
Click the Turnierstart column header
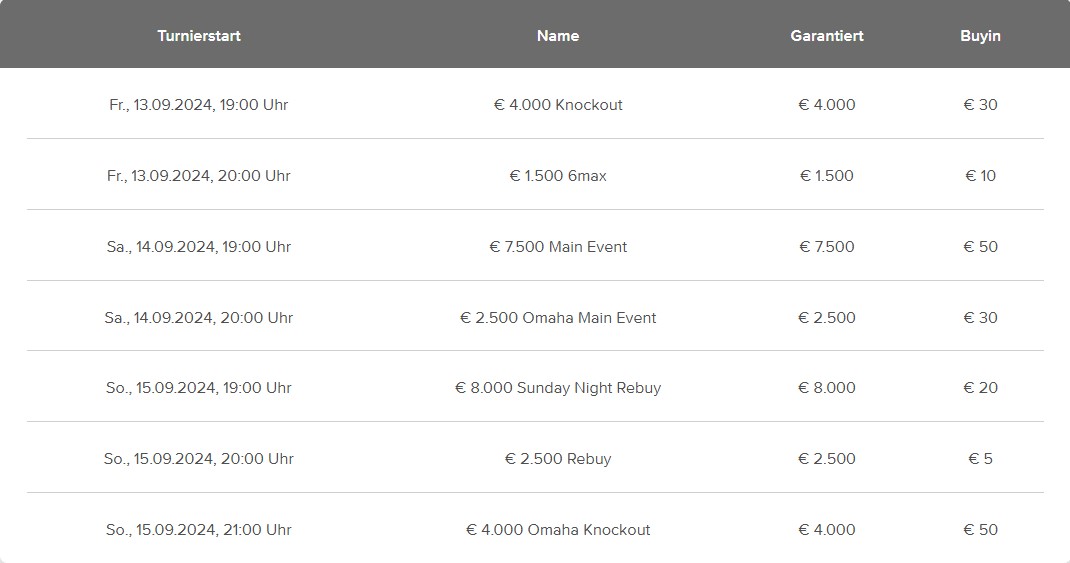199,35
